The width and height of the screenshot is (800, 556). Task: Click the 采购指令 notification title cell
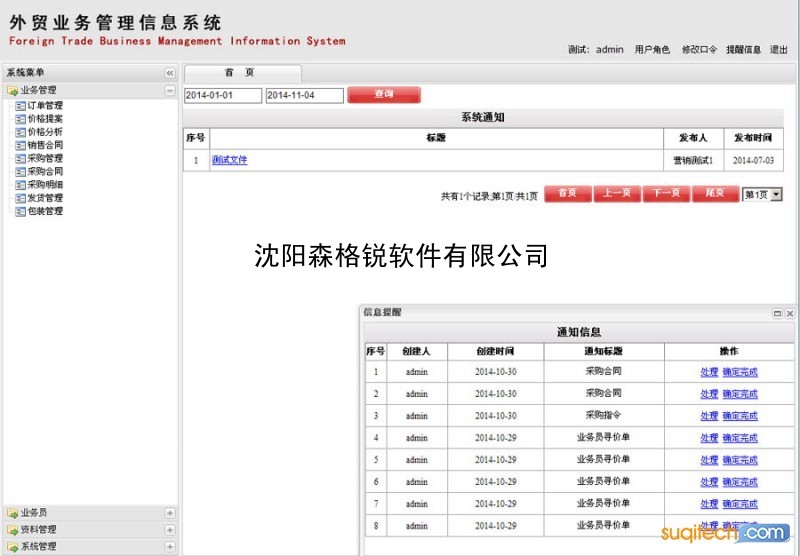(x=604, y=415)
